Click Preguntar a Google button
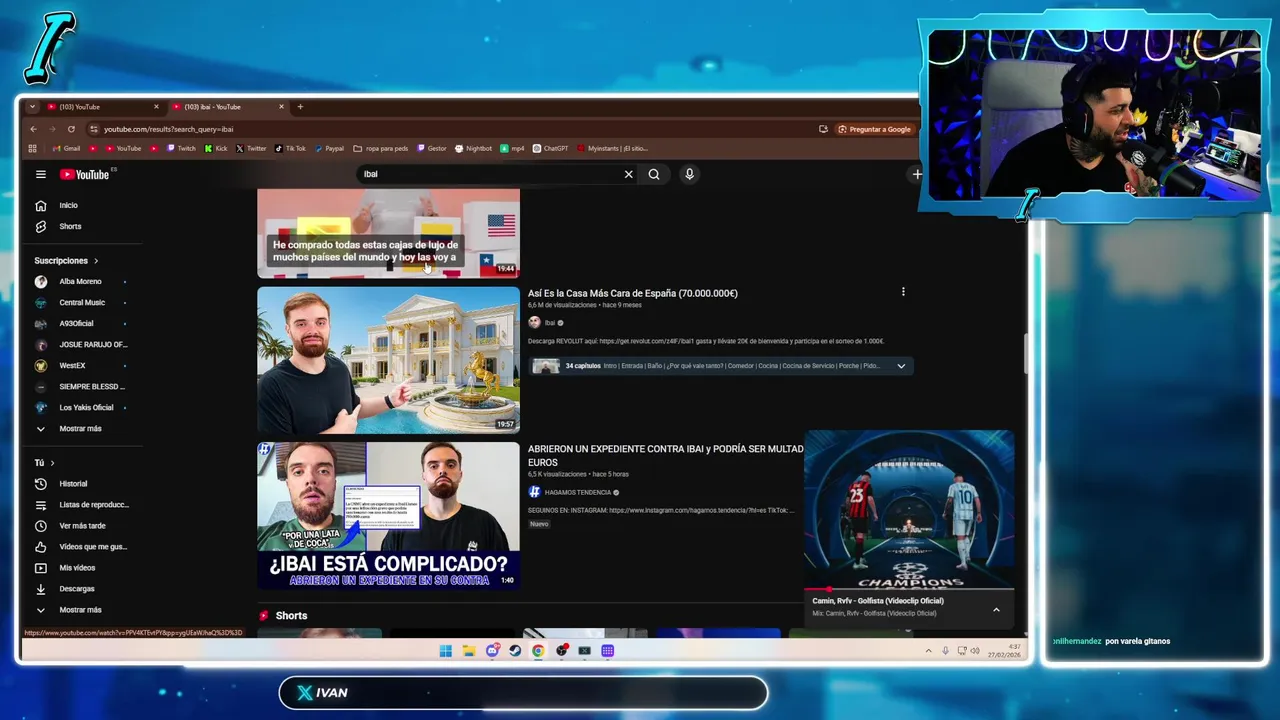 874,129
